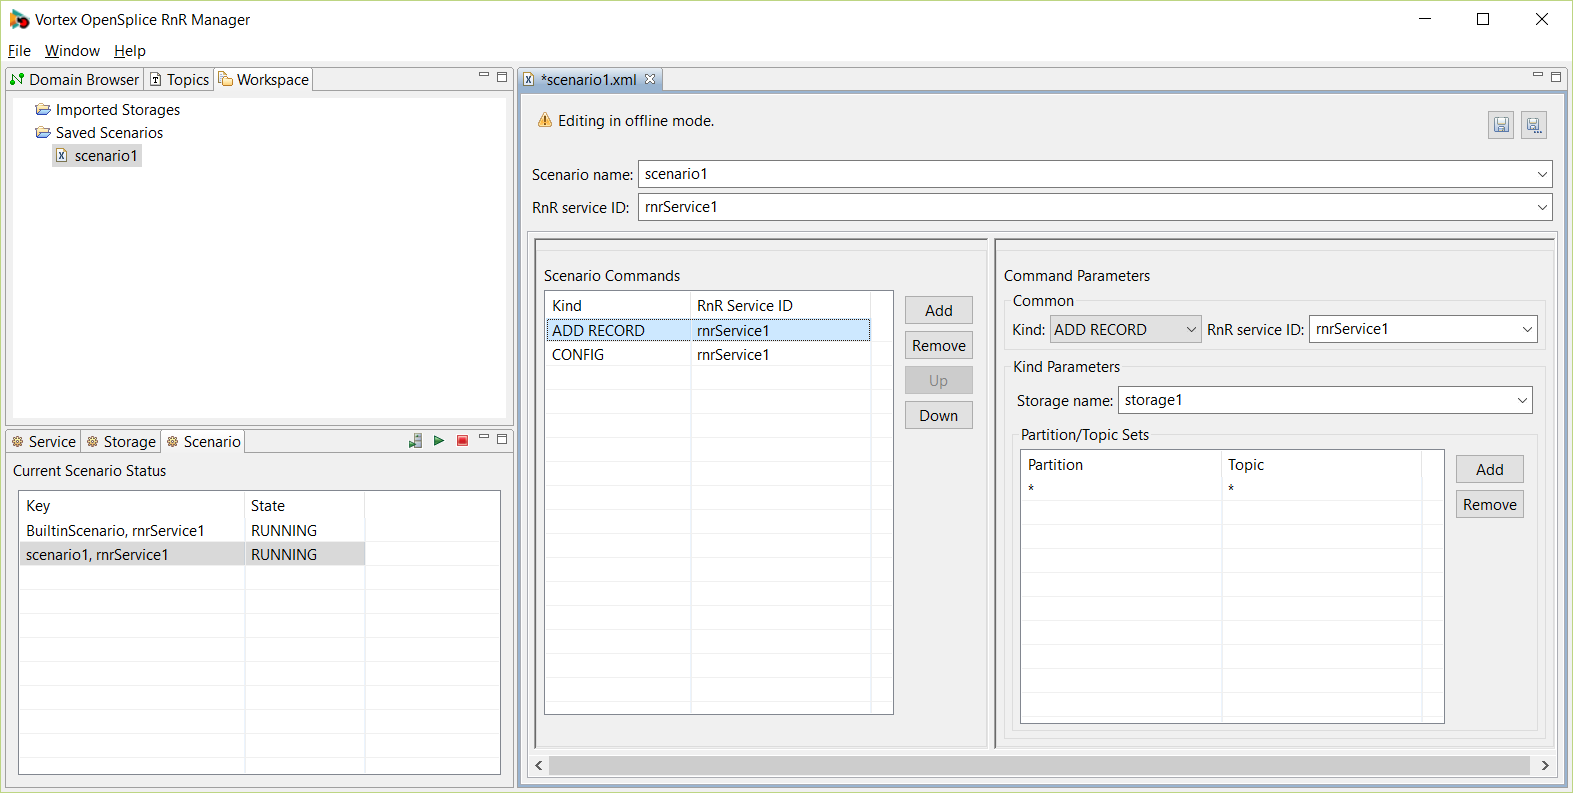
Task: Maximize the Workspace pane
Action: 502,76
